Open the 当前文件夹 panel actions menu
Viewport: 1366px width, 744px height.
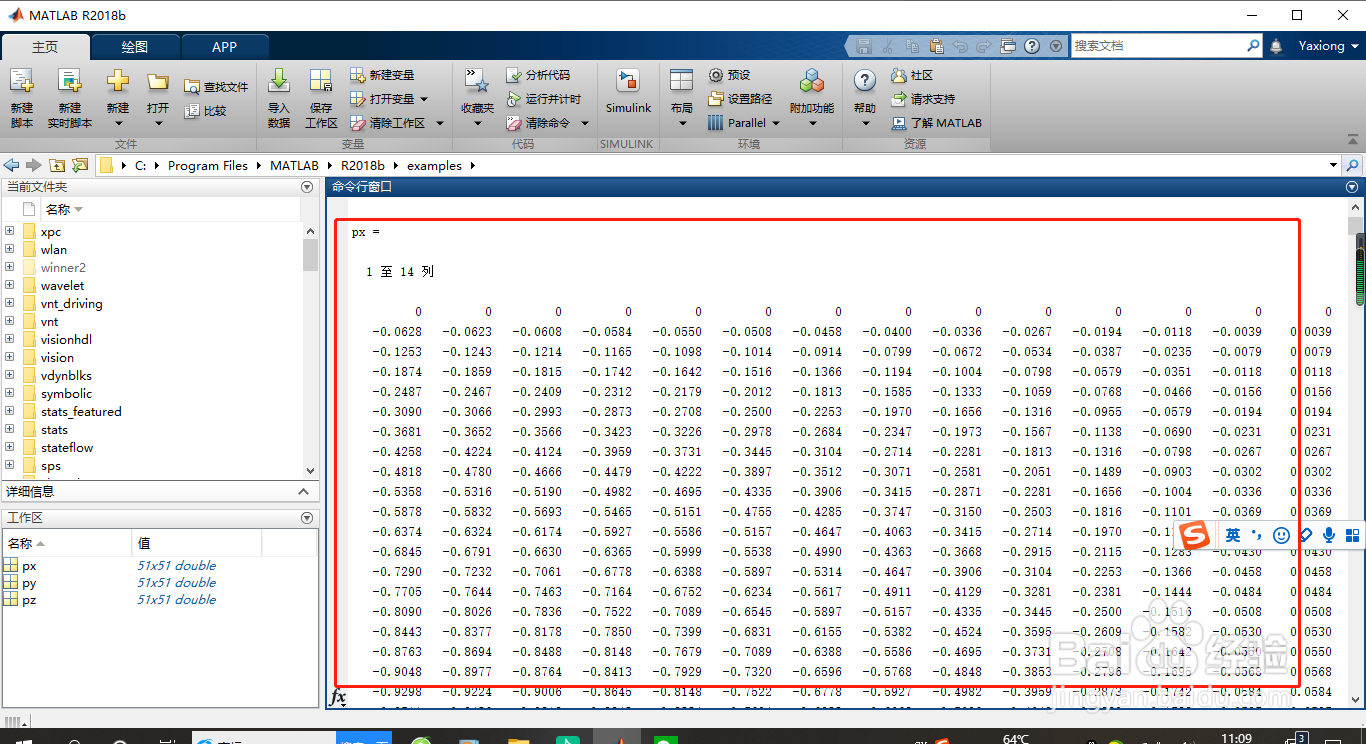(307, 187)
